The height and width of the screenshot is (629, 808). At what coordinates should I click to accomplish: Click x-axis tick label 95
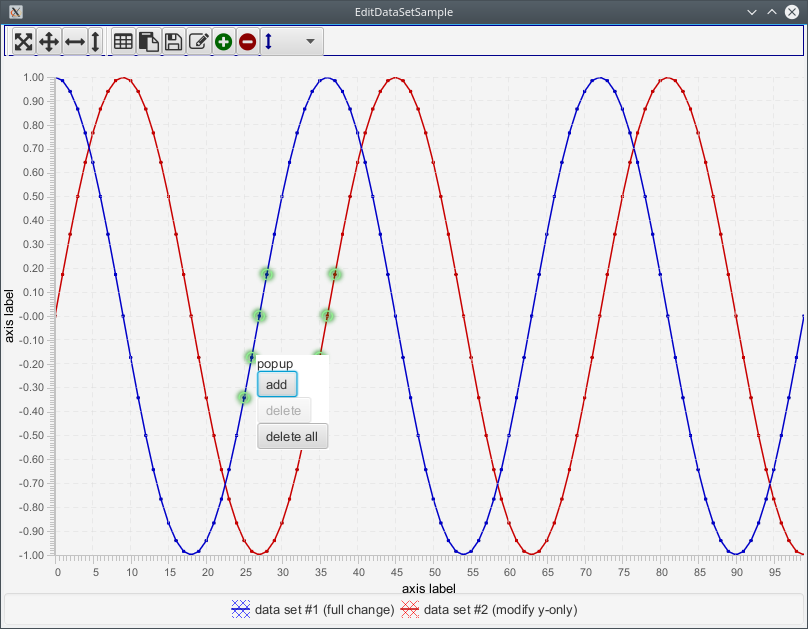click(x=775, y=572)
